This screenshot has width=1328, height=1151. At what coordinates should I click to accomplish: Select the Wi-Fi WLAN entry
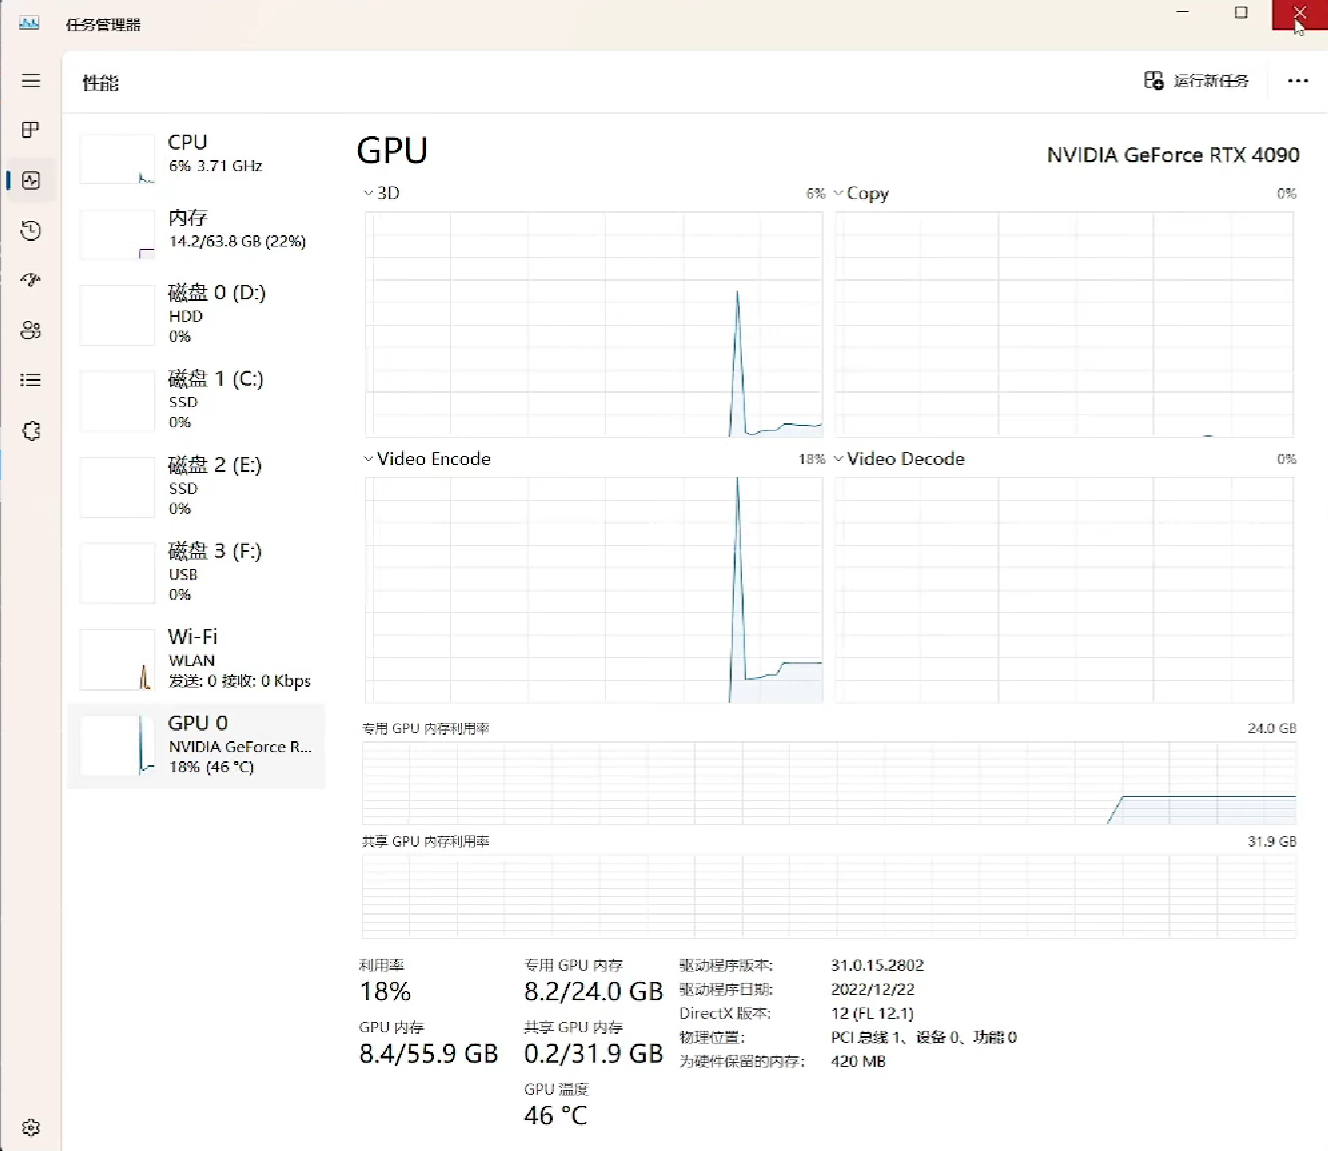pyautogui.click(x=197, y=659)
